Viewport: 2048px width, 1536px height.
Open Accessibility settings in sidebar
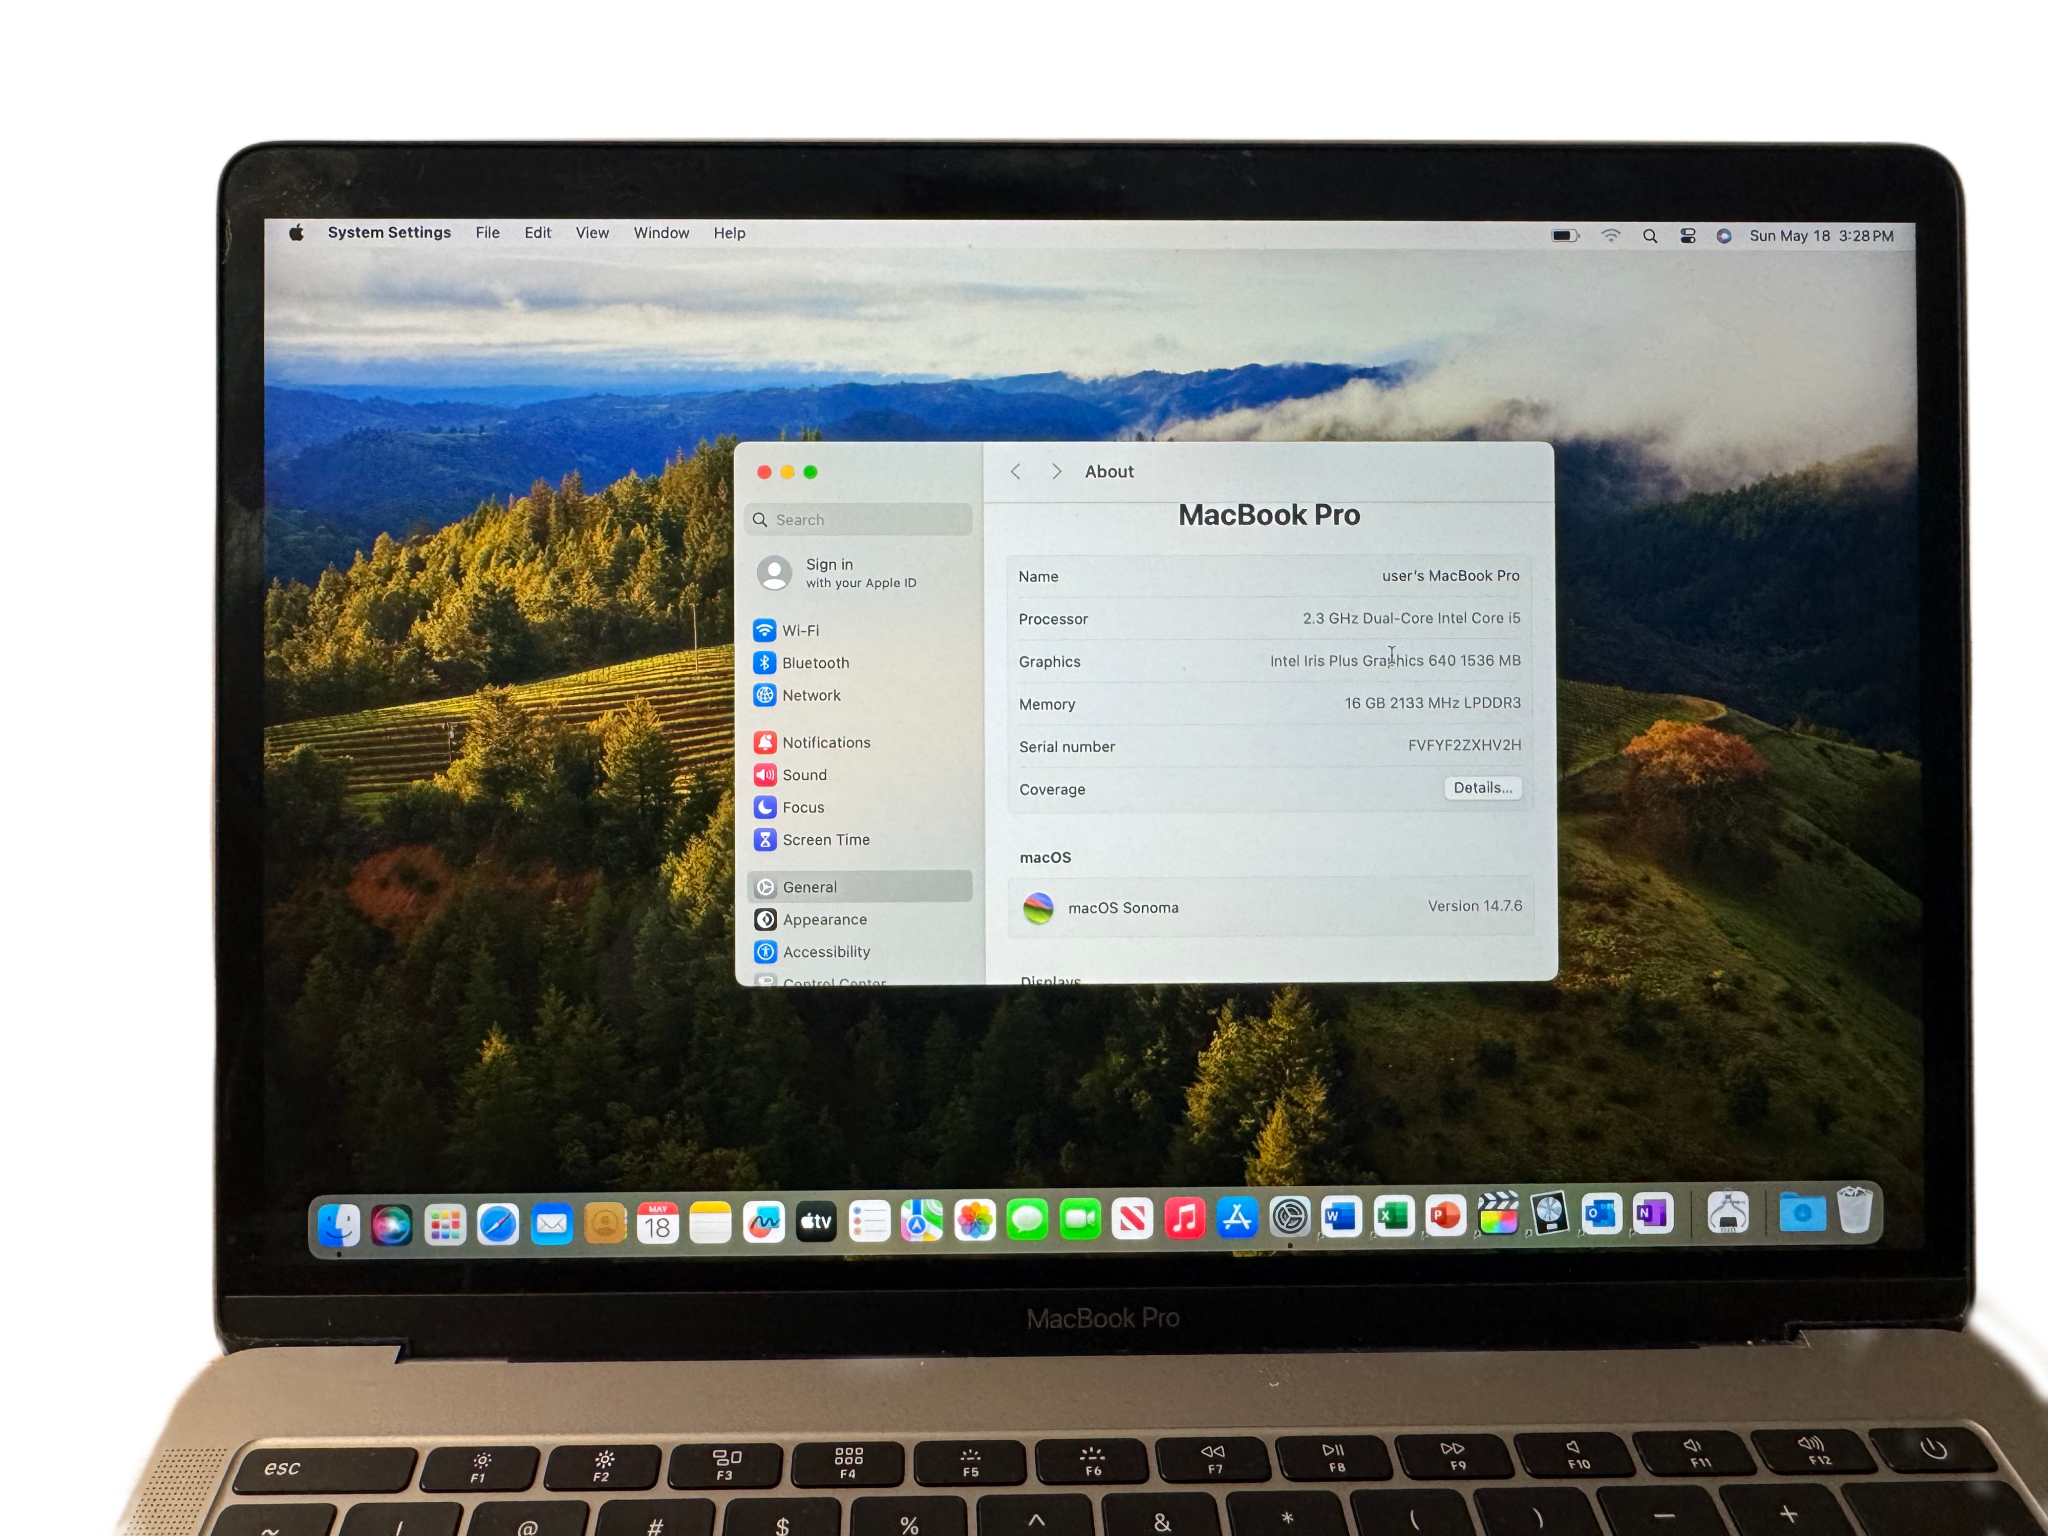coord(859,952)
